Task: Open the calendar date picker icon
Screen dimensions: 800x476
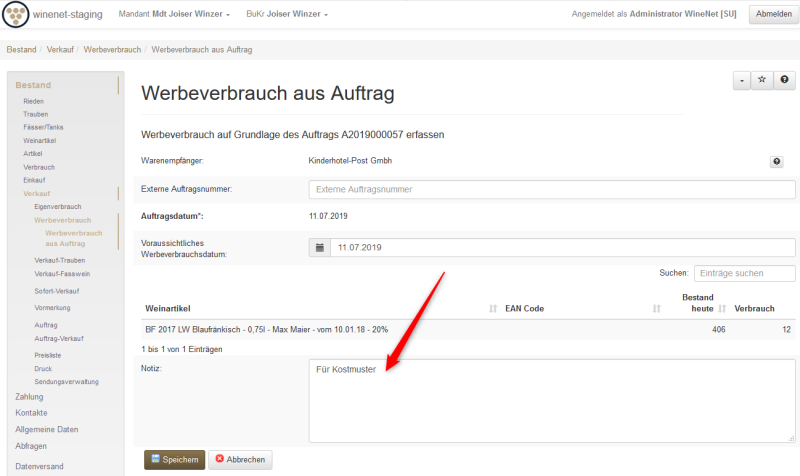Action: (320, 247)
